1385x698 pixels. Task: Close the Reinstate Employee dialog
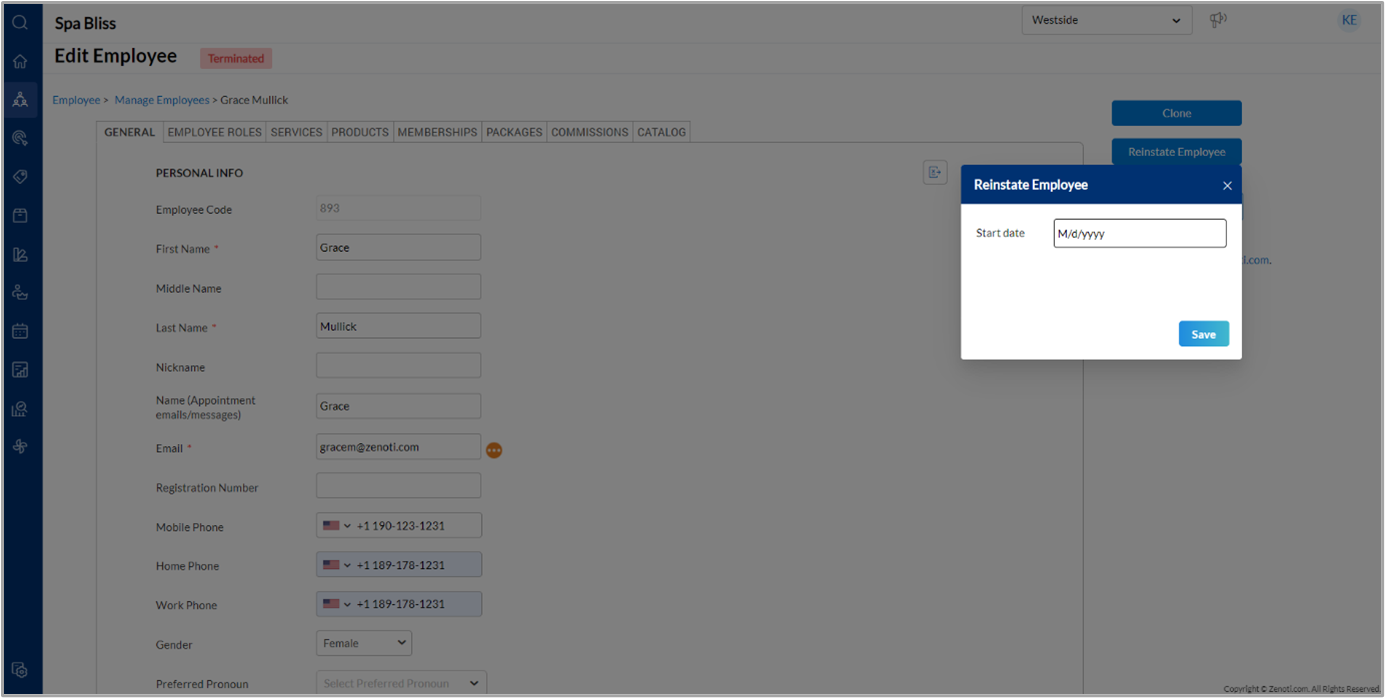(x=1227, y=186)
